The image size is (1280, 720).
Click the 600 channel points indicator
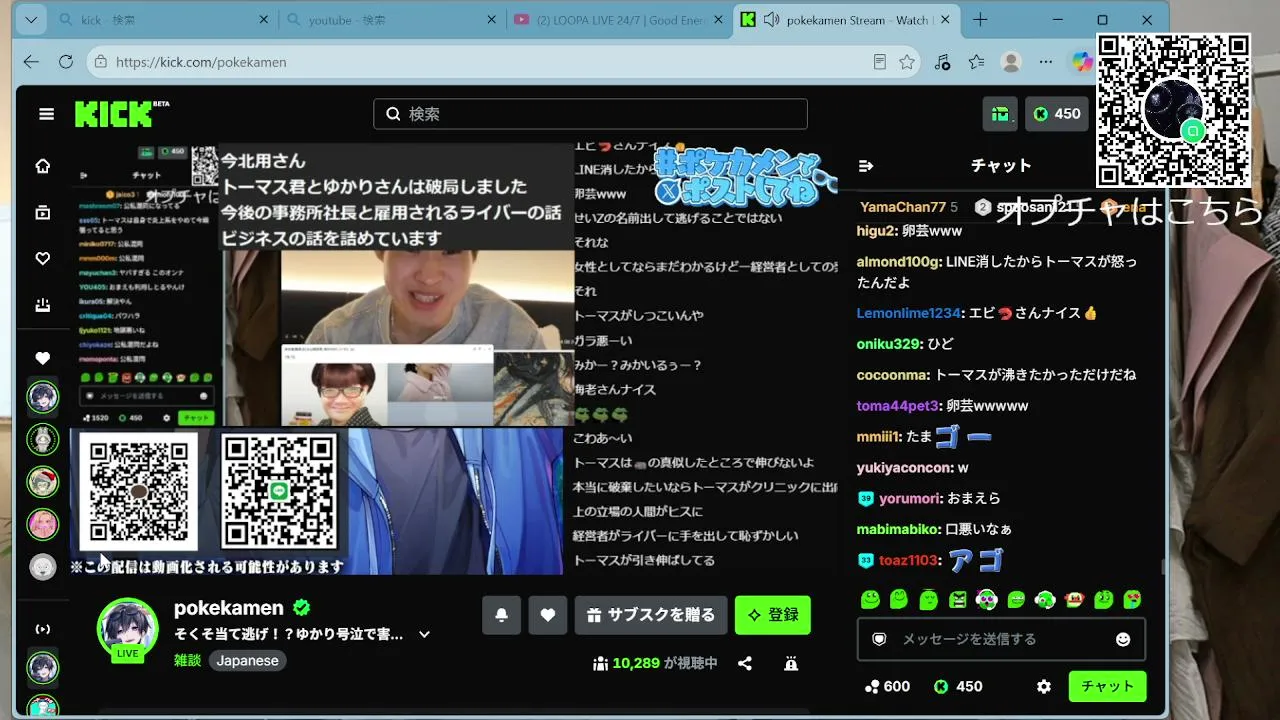pyautogui.click(x=887, y=687)
